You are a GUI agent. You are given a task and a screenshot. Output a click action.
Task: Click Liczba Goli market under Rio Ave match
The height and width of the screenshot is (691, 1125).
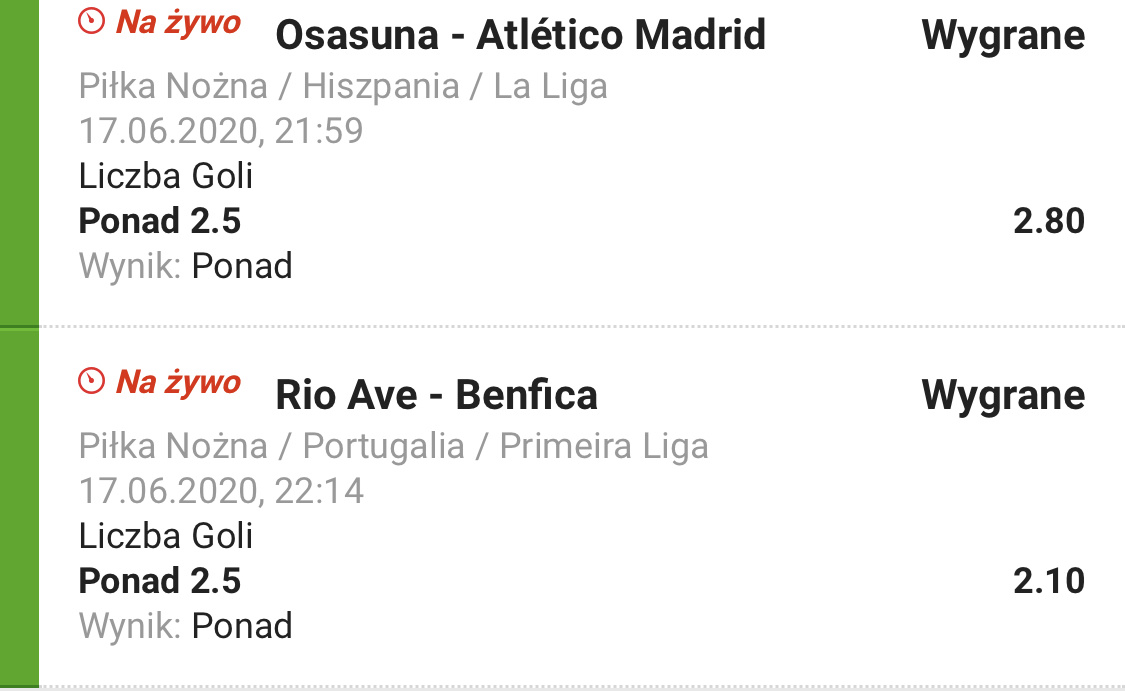pos(166,536)
